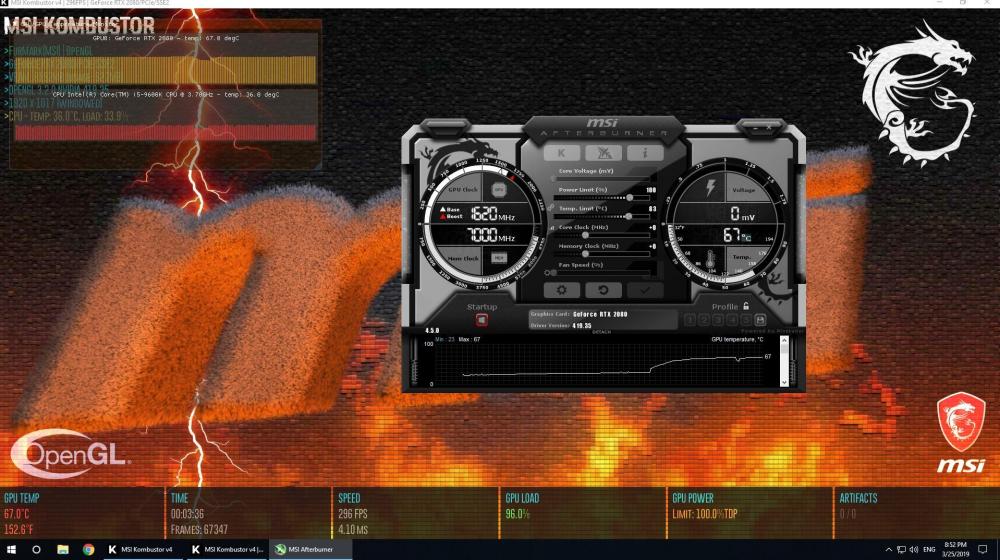Select profile slot 4 in Afterburner
1000x560 pixels.
coord(732,320)
